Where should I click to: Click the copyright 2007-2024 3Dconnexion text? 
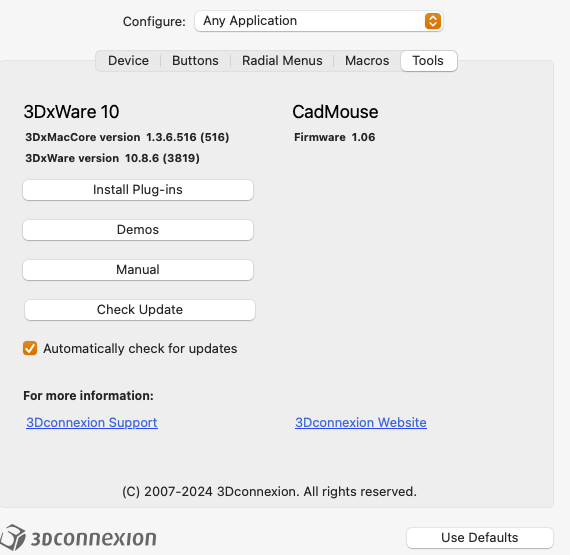(269, 492)
